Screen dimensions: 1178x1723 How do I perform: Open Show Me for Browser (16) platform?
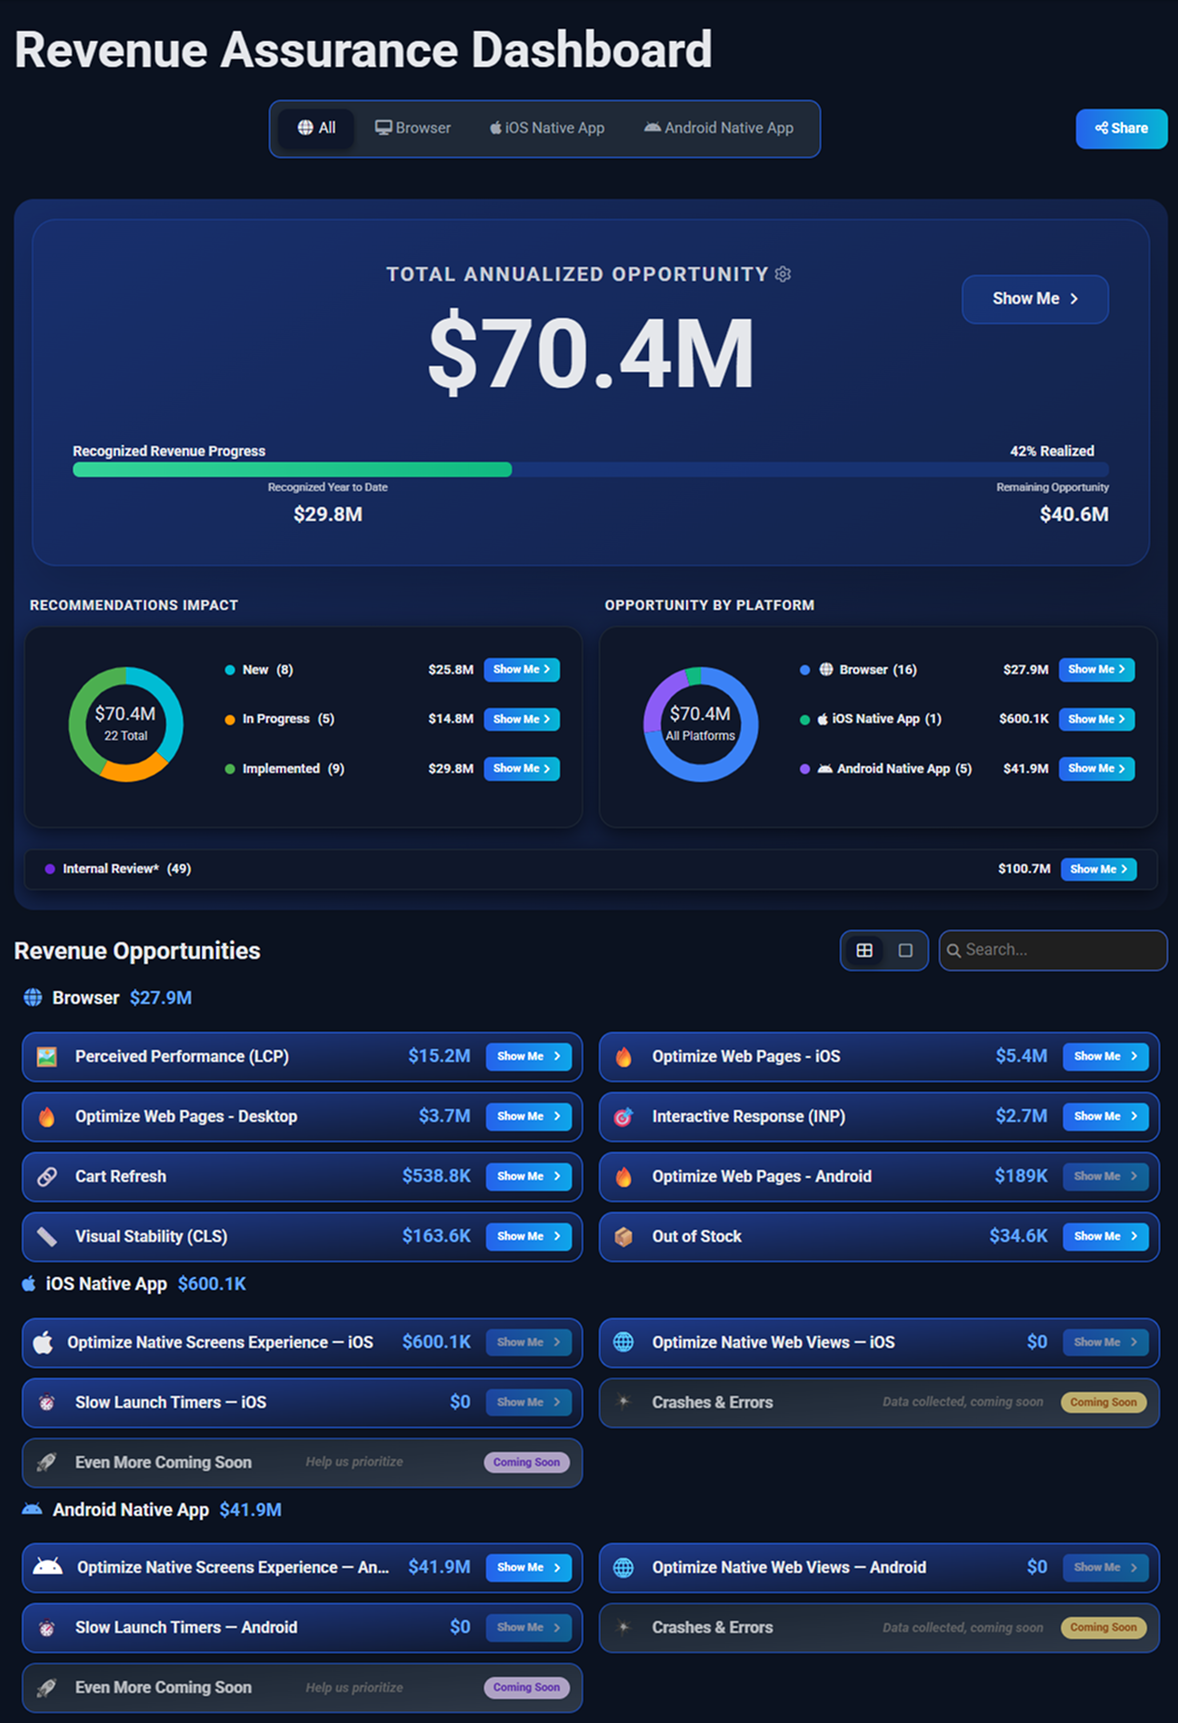1097,669
